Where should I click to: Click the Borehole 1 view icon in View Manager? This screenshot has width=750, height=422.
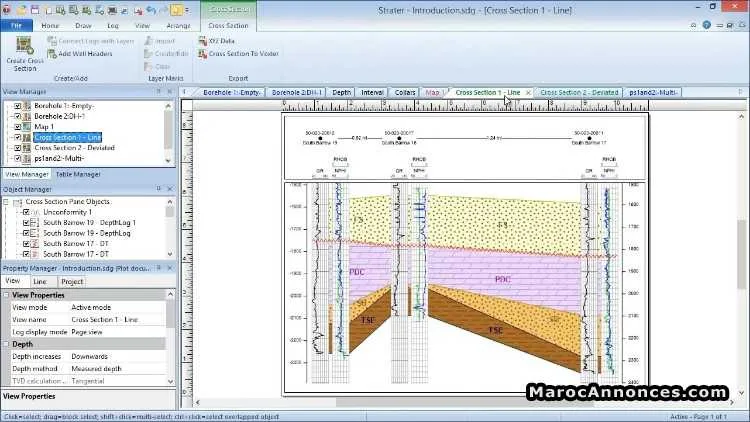27,106
